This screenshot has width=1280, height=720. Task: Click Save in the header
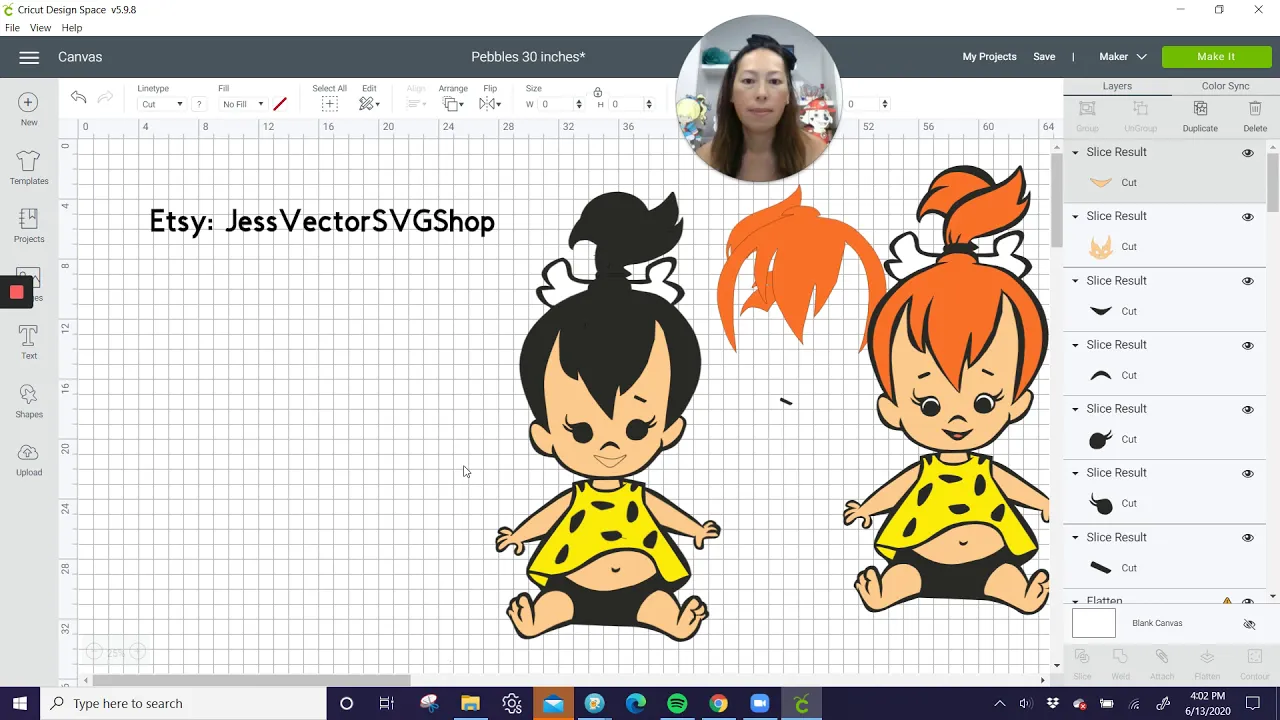coord(1044,57)
